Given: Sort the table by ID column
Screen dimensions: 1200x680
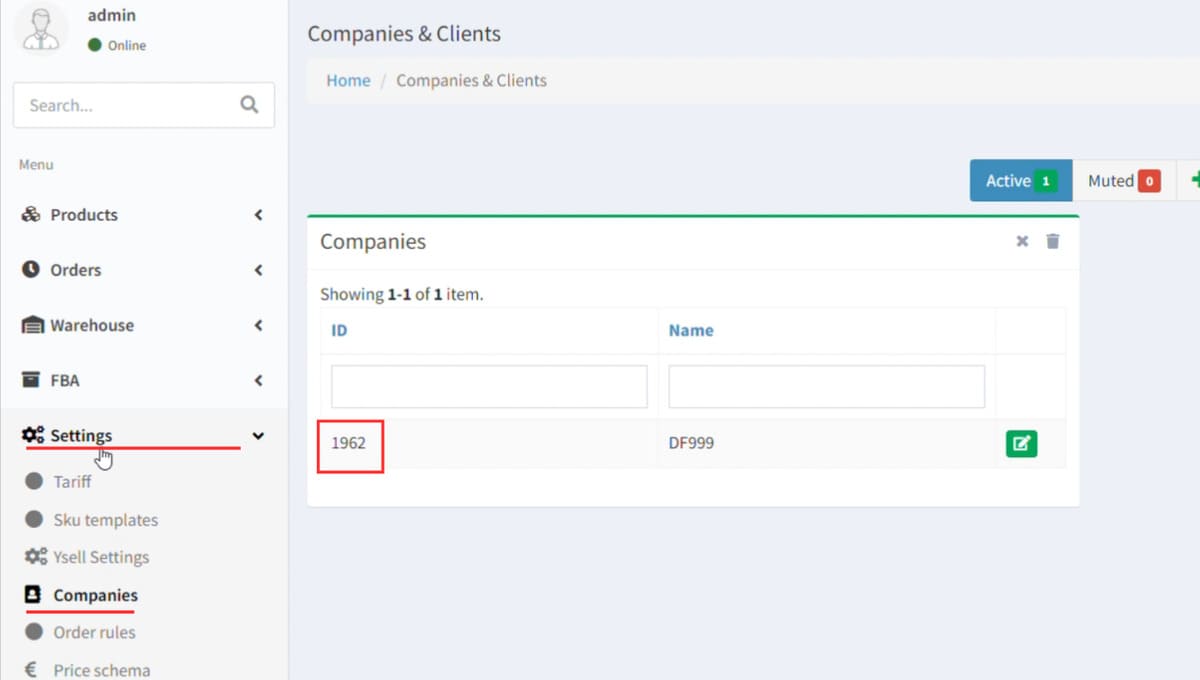Looking at the screenshot, I should 339,330.
